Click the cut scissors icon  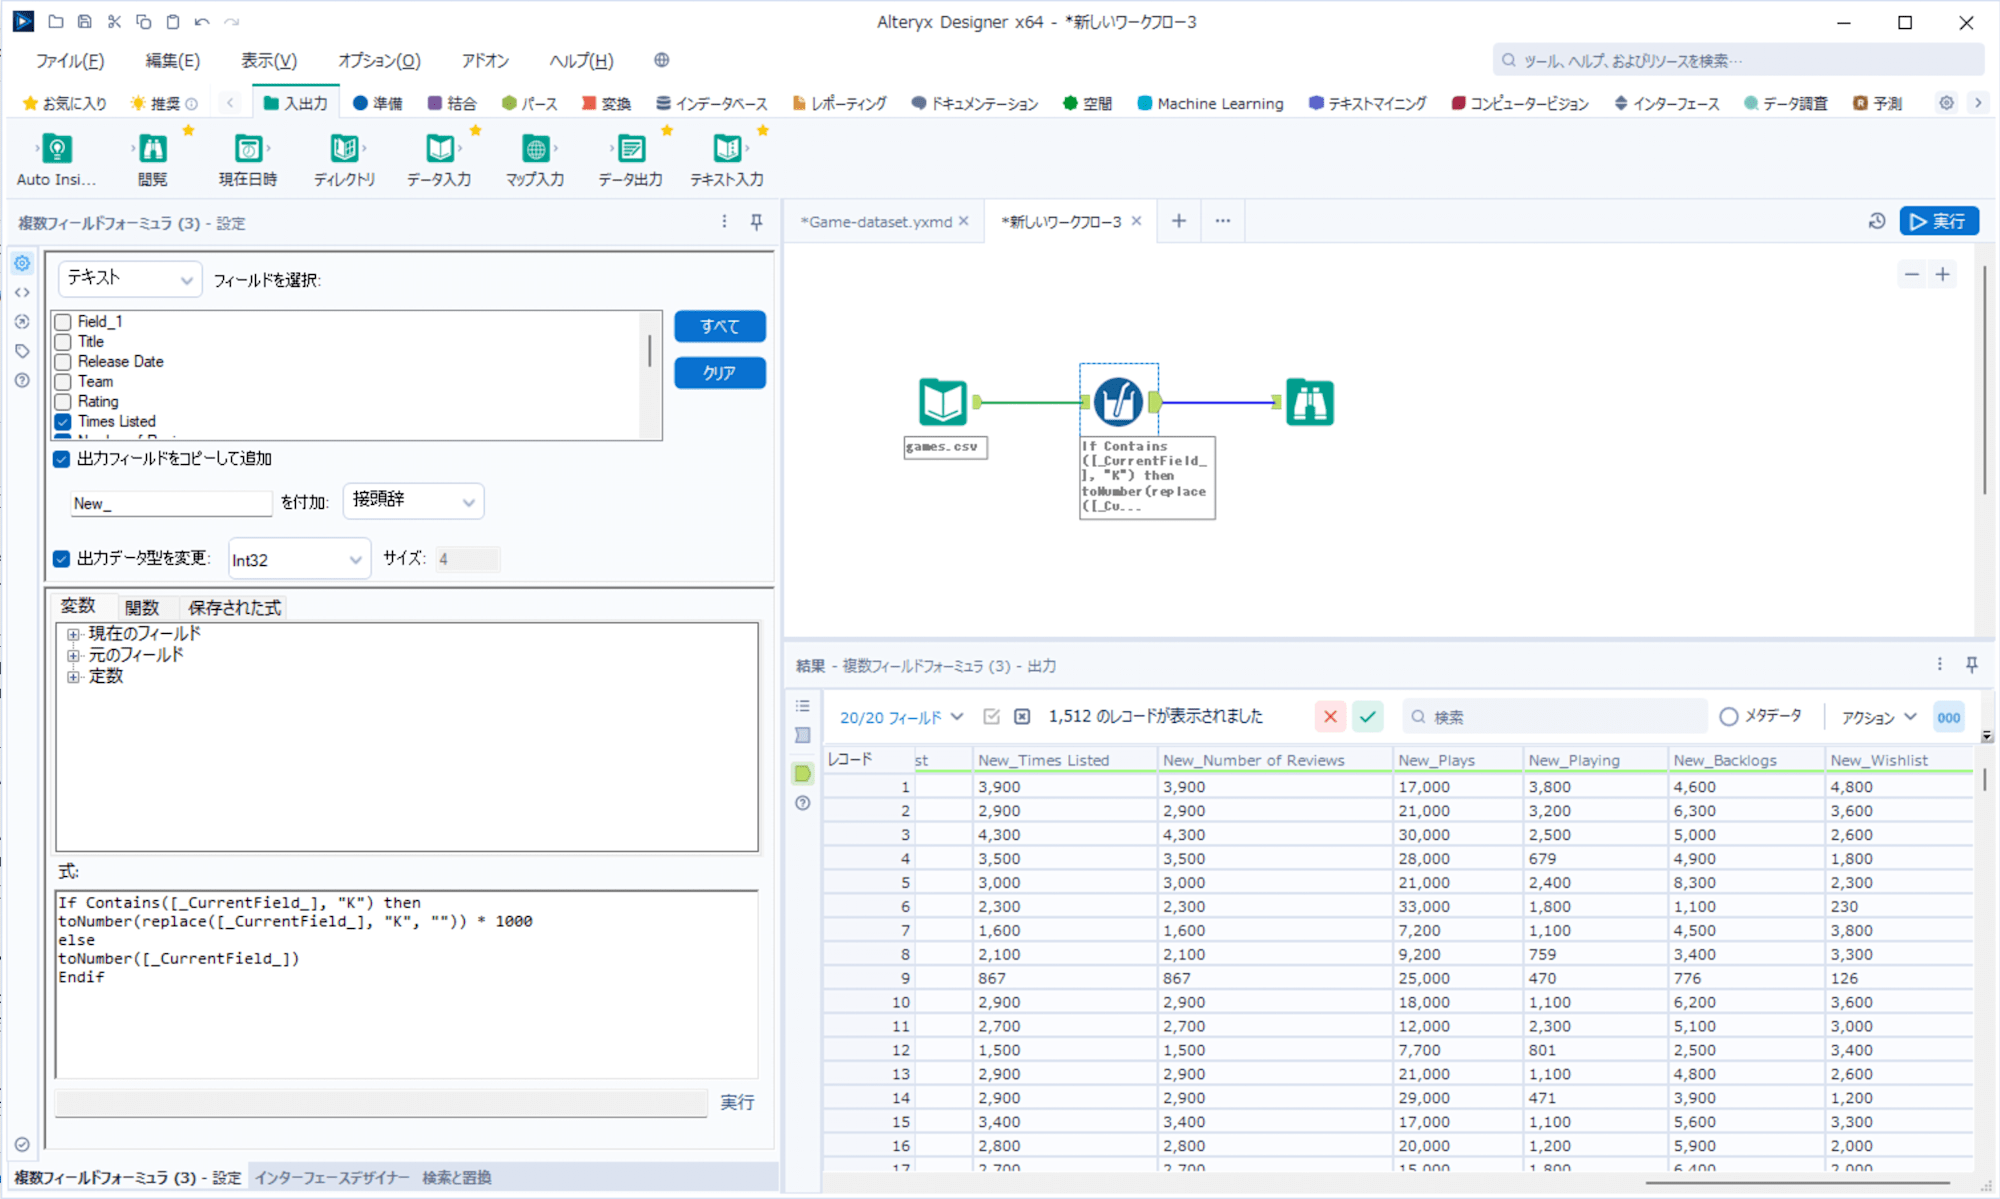tap(114, 21)
